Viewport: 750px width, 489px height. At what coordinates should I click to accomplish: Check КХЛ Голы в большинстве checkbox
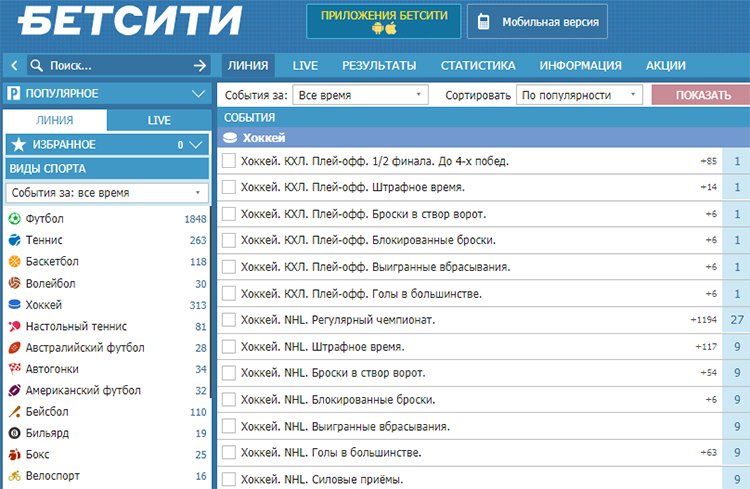pyautogui.click(x=229, y=293)
